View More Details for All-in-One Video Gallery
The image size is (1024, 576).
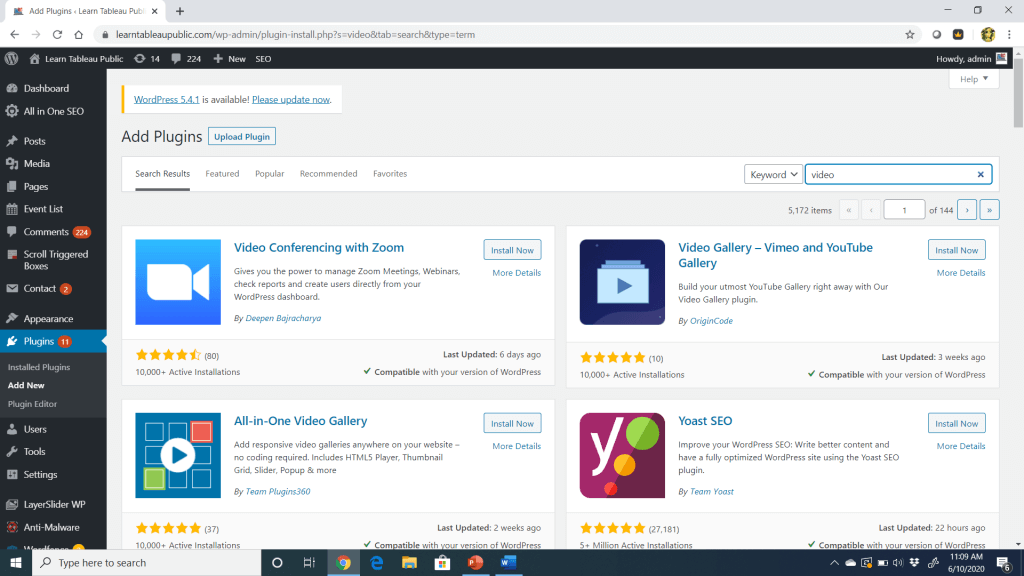coord(517,446)
